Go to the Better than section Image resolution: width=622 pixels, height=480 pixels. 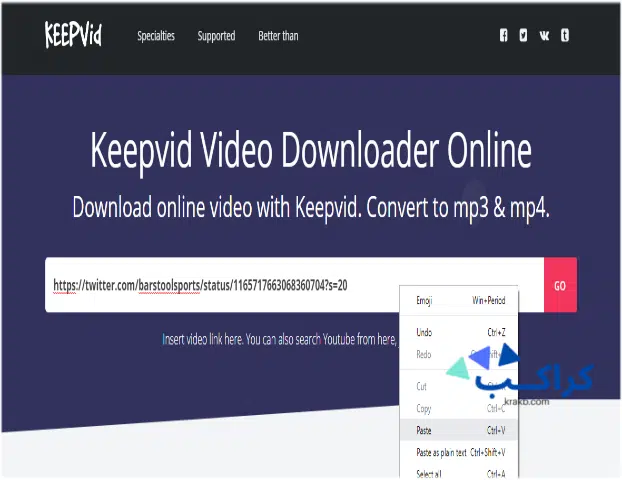(278, 36)
